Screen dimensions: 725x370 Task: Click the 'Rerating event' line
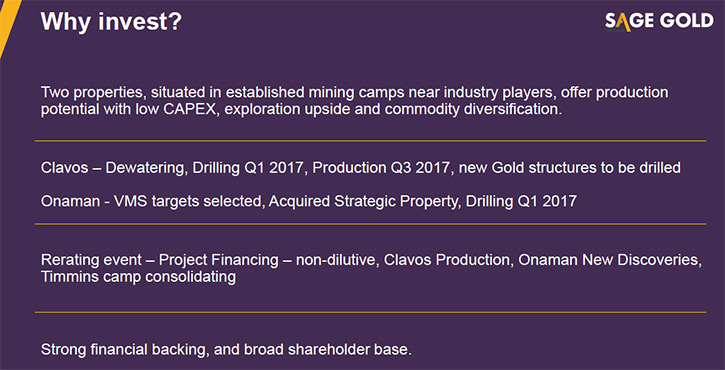(372, 268)
